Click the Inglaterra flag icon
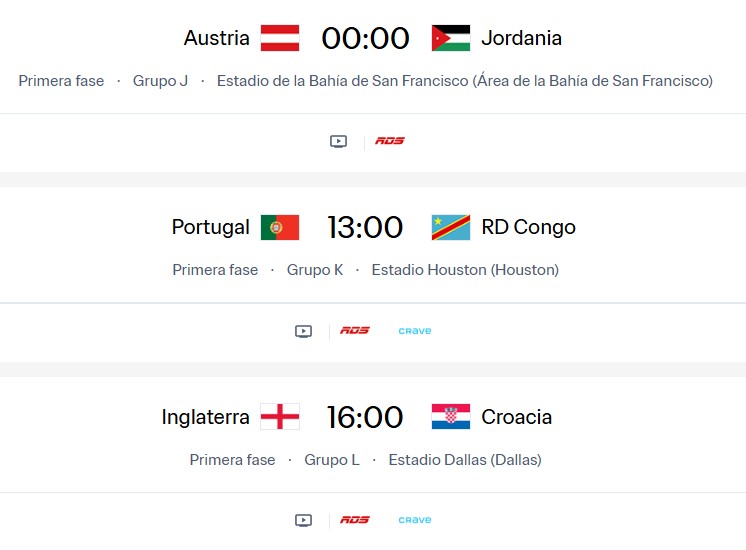 coord(280,417)
